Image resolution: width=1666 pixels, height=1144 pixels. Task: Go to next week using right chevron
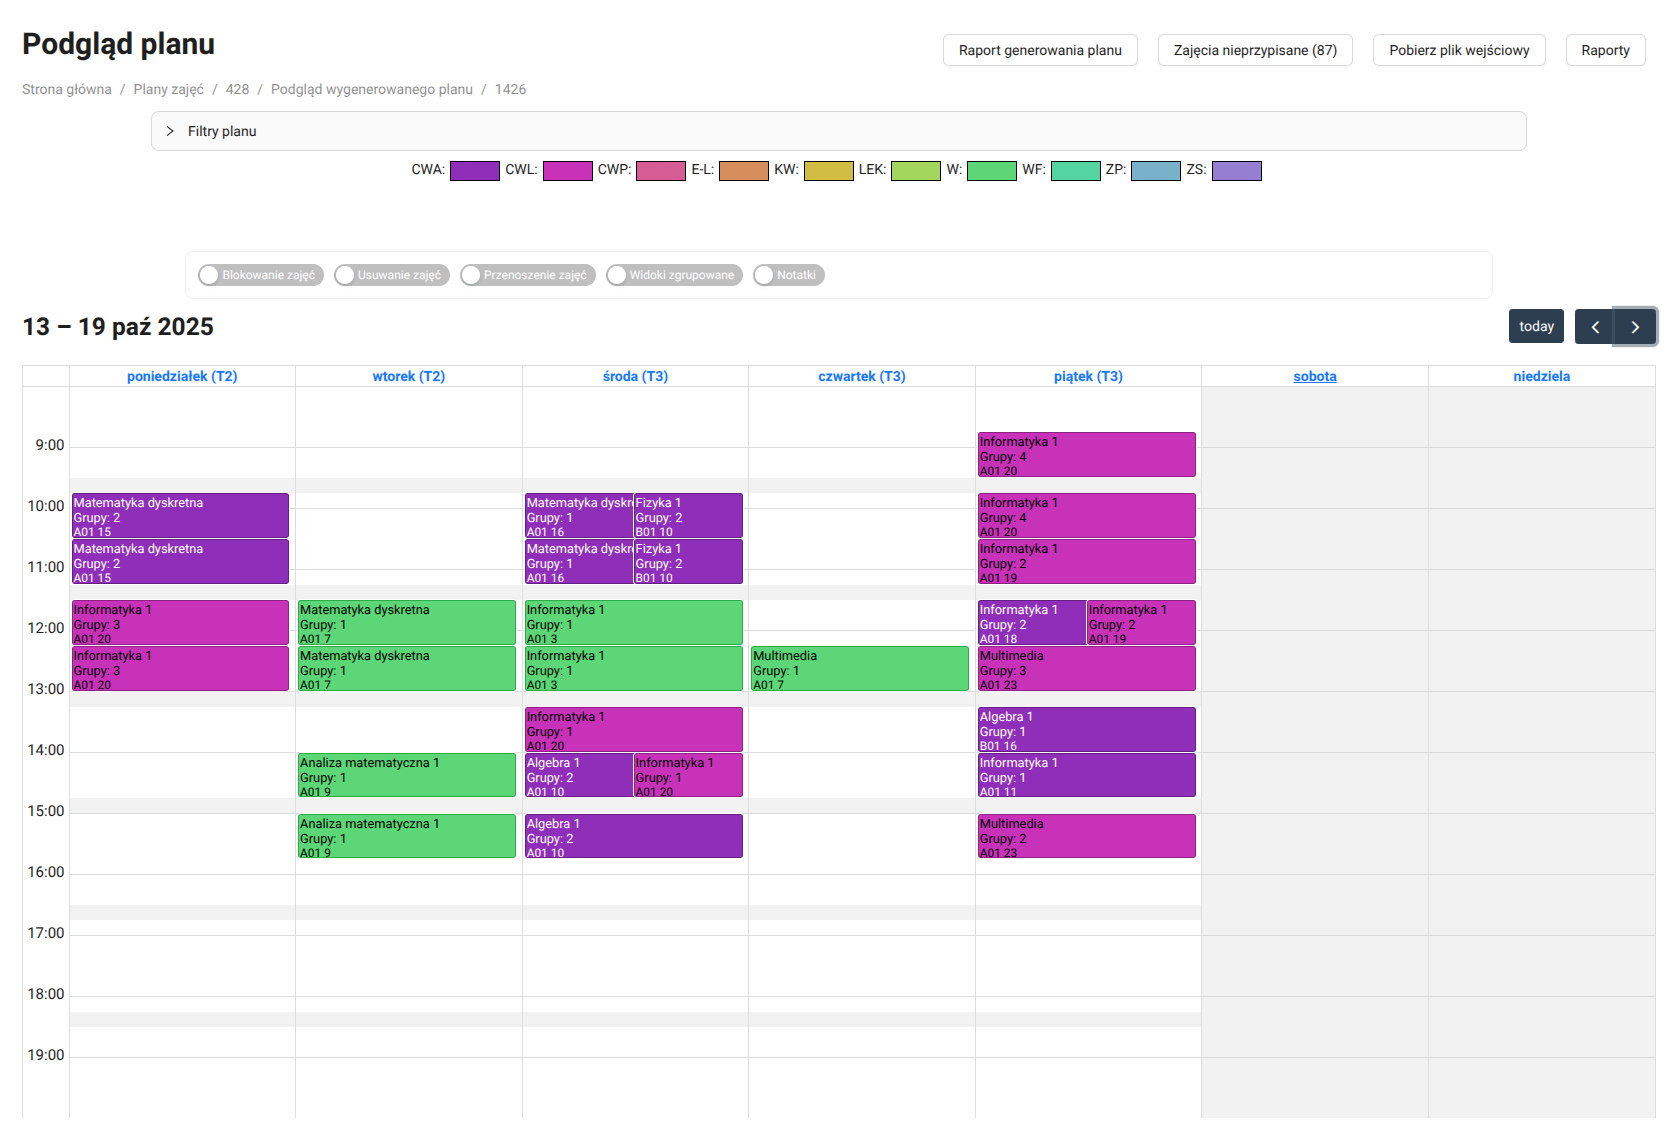coord(1635,327)
